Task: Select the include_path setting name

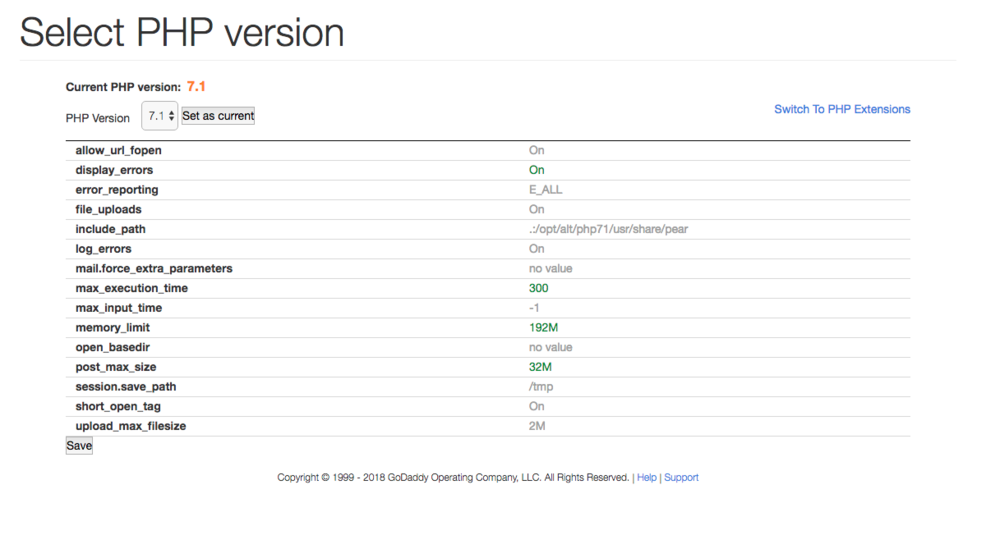Action: click(x=110, y=229)
